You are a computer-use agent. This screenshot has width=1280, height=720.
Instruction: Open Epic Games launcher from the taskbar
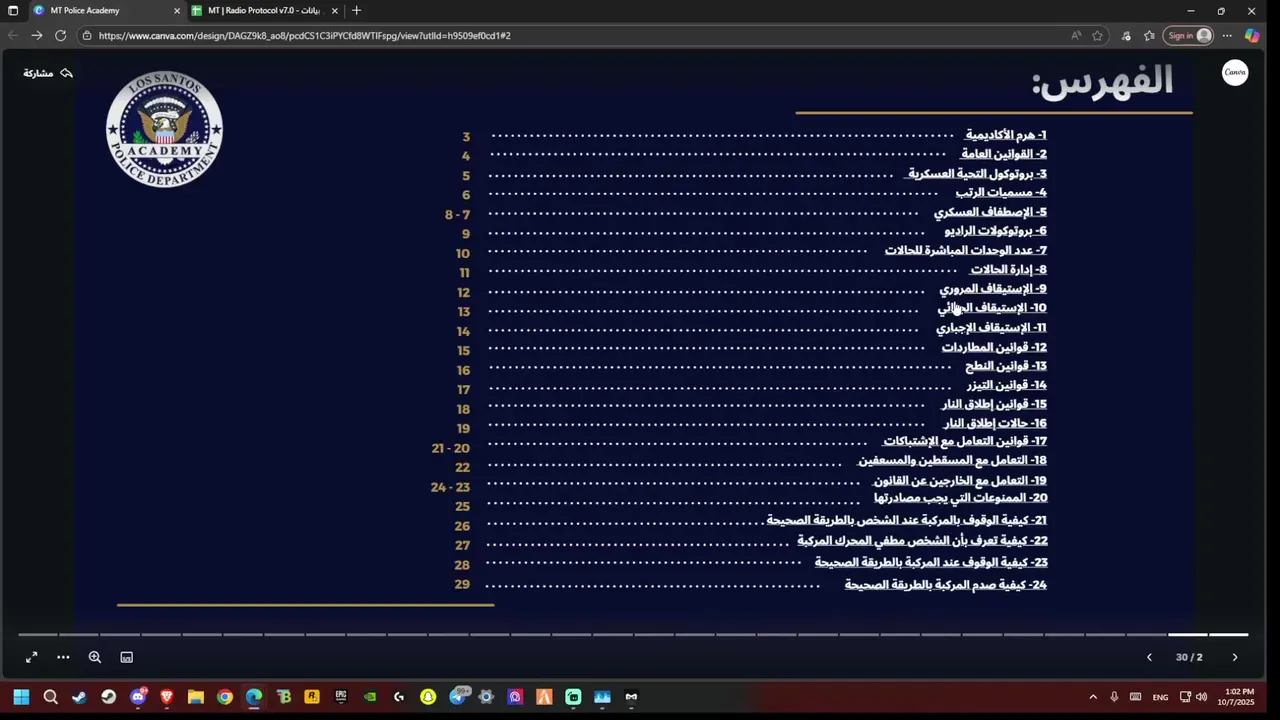point(341,697)
